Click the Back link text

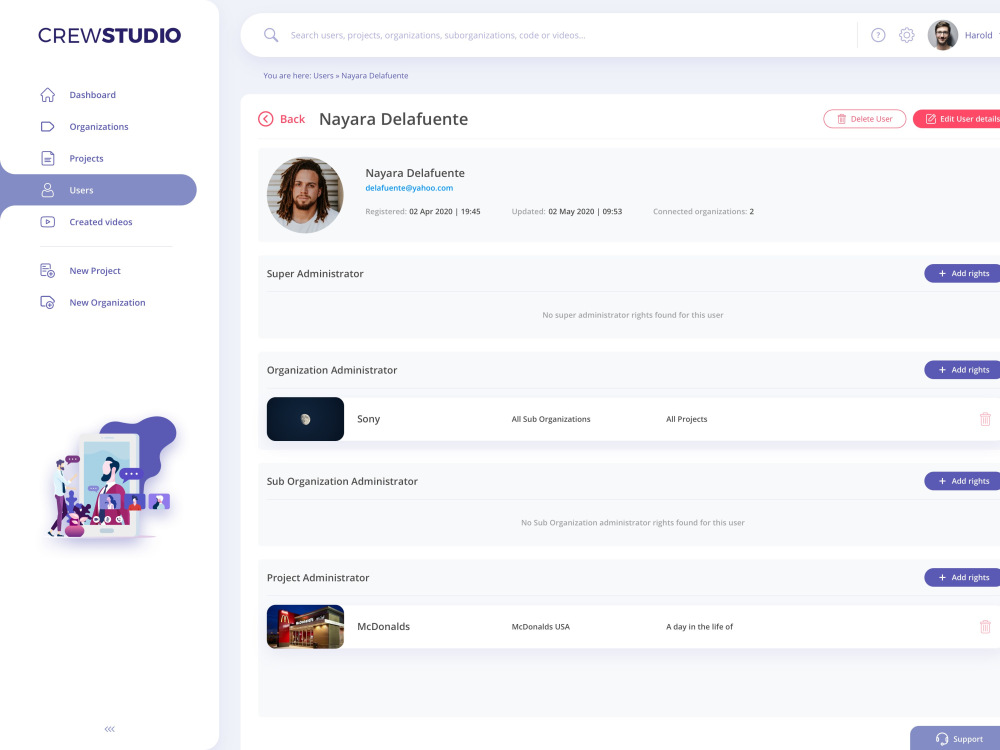pyautogui.click(x=293, y=119)
